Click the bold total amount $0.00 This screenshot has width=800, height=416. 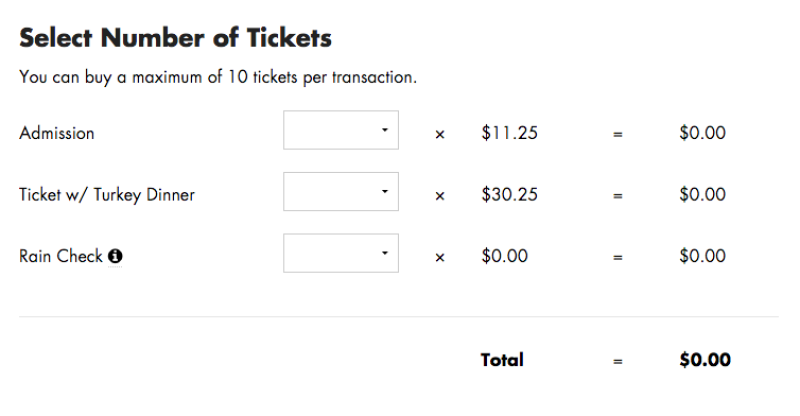pos(705,360)
